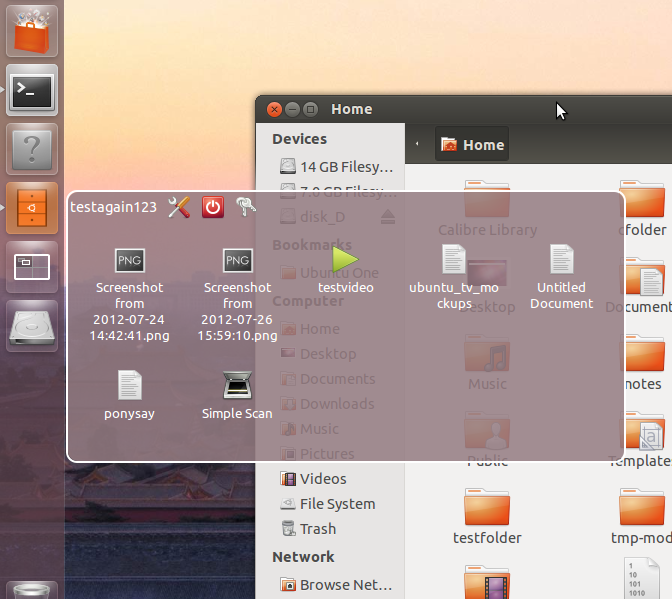
Task: Open the testfolder folder in Home window
Action: (x=487, y=516)
